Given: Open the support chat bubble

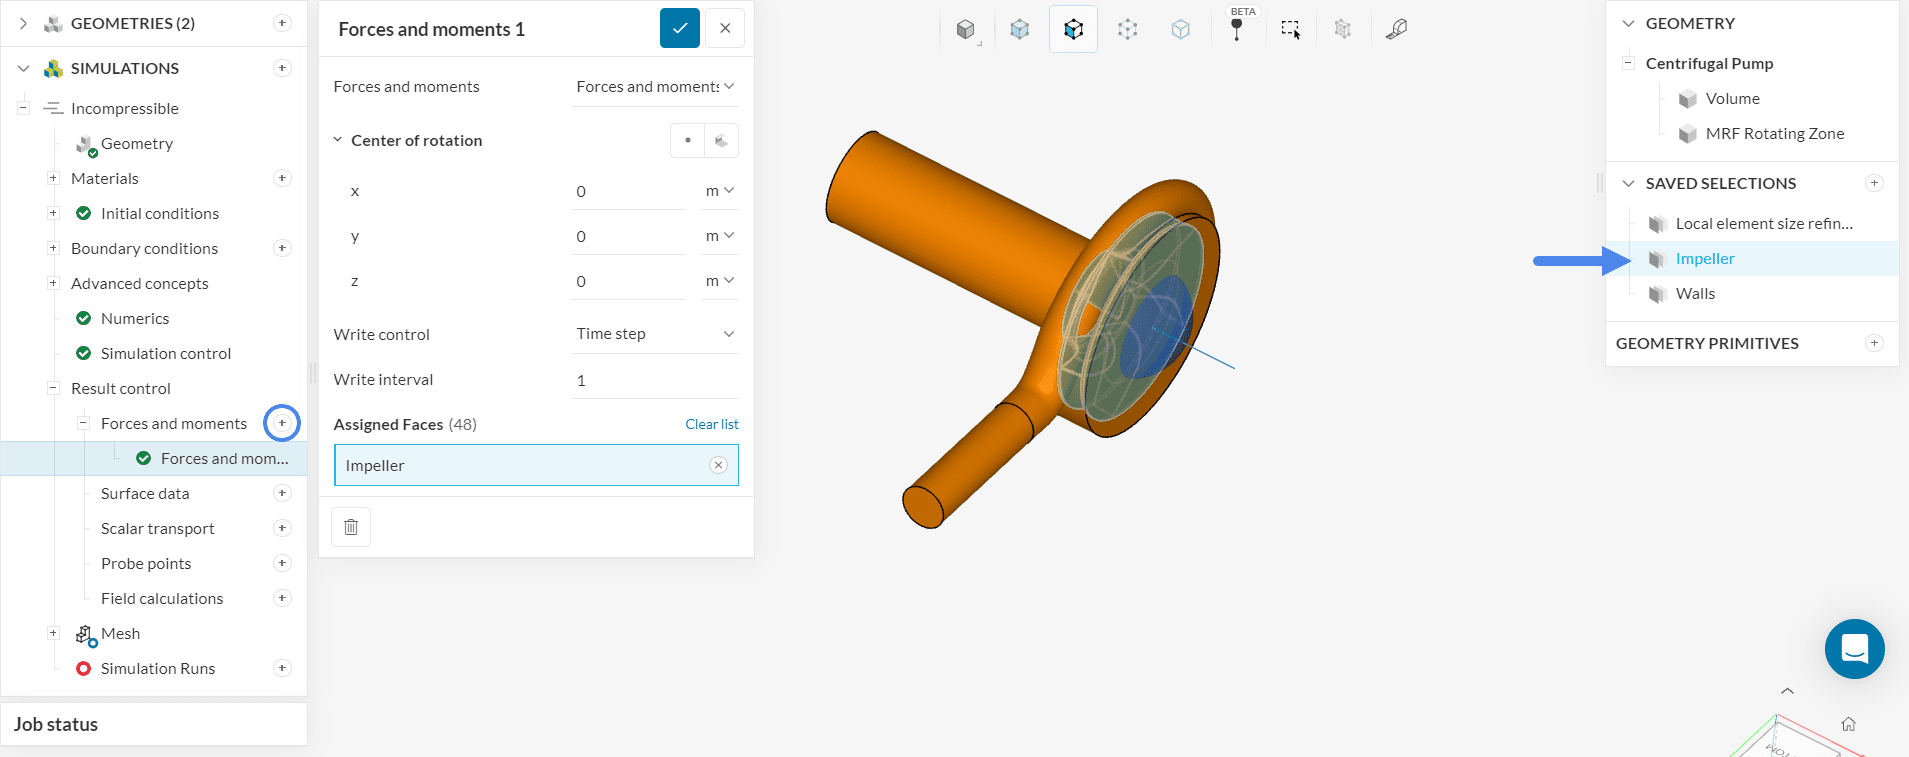Looking at the screenshot, I should pyautogui.click(x=1854, y=649).
